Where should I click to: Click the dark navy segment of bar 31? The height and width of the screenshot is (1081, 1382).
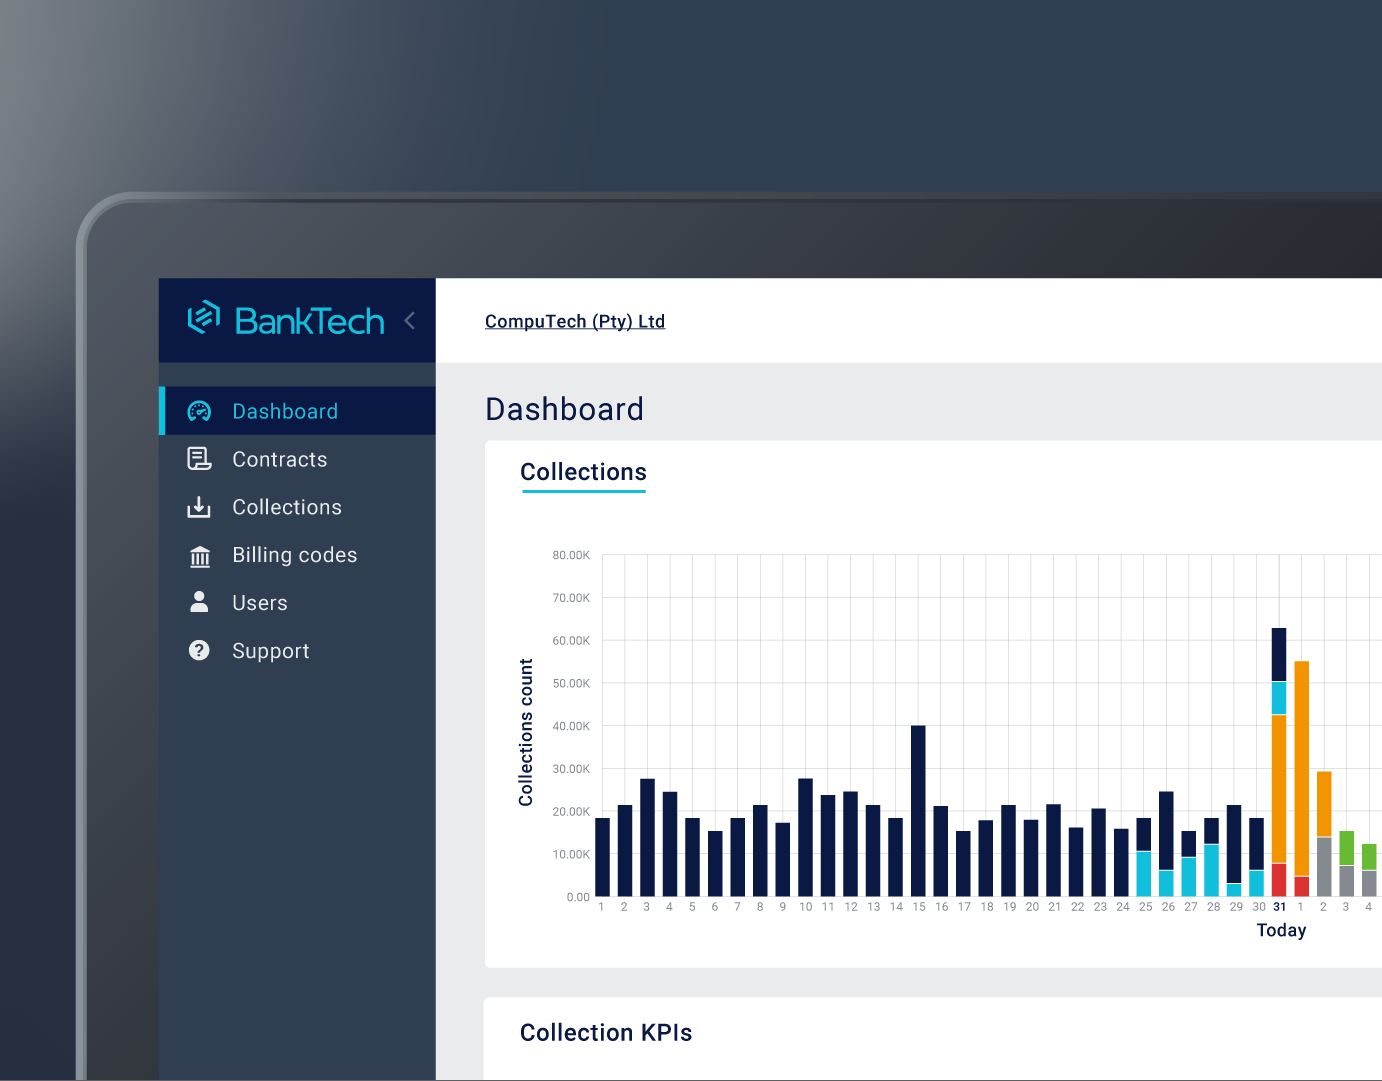[x=1279, y=655]
